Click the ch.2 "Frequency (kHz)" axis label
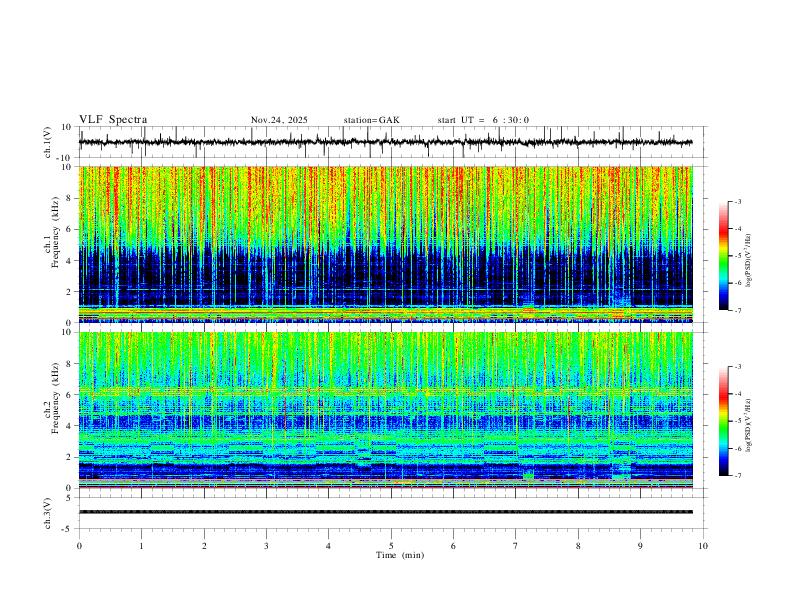Image resolution: width=792 pixels, height=612 pixels. click(55, 398)
